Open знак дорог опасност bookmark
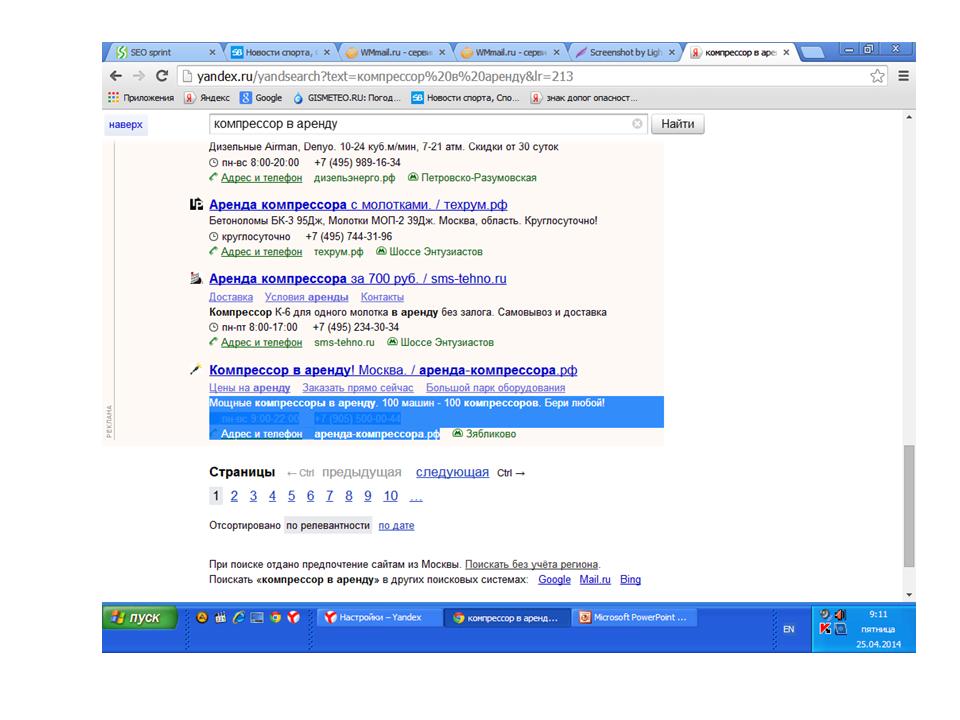The image size is (960, 720). point(584,98)
